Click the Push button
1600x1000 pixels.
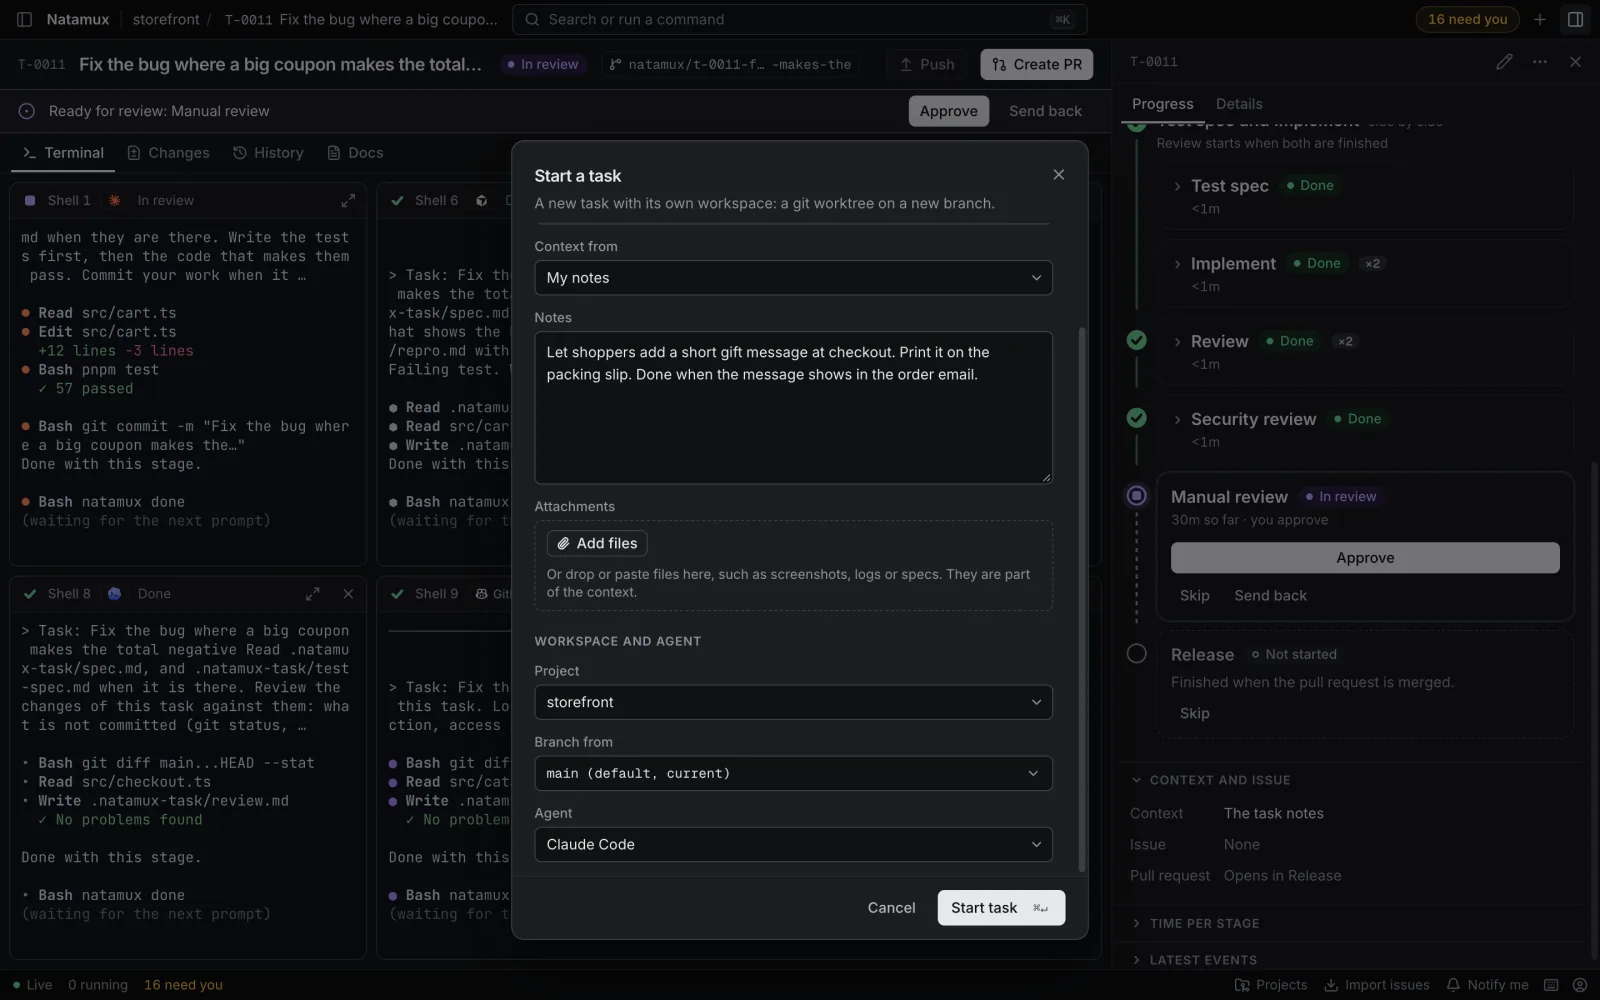pyautogui.click(x=927, y=64)
